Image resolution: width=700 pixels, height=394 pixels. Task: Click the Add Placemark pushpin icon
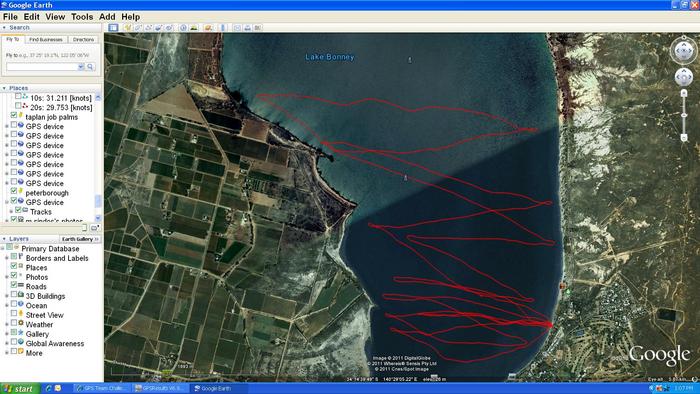coord(128,28)
